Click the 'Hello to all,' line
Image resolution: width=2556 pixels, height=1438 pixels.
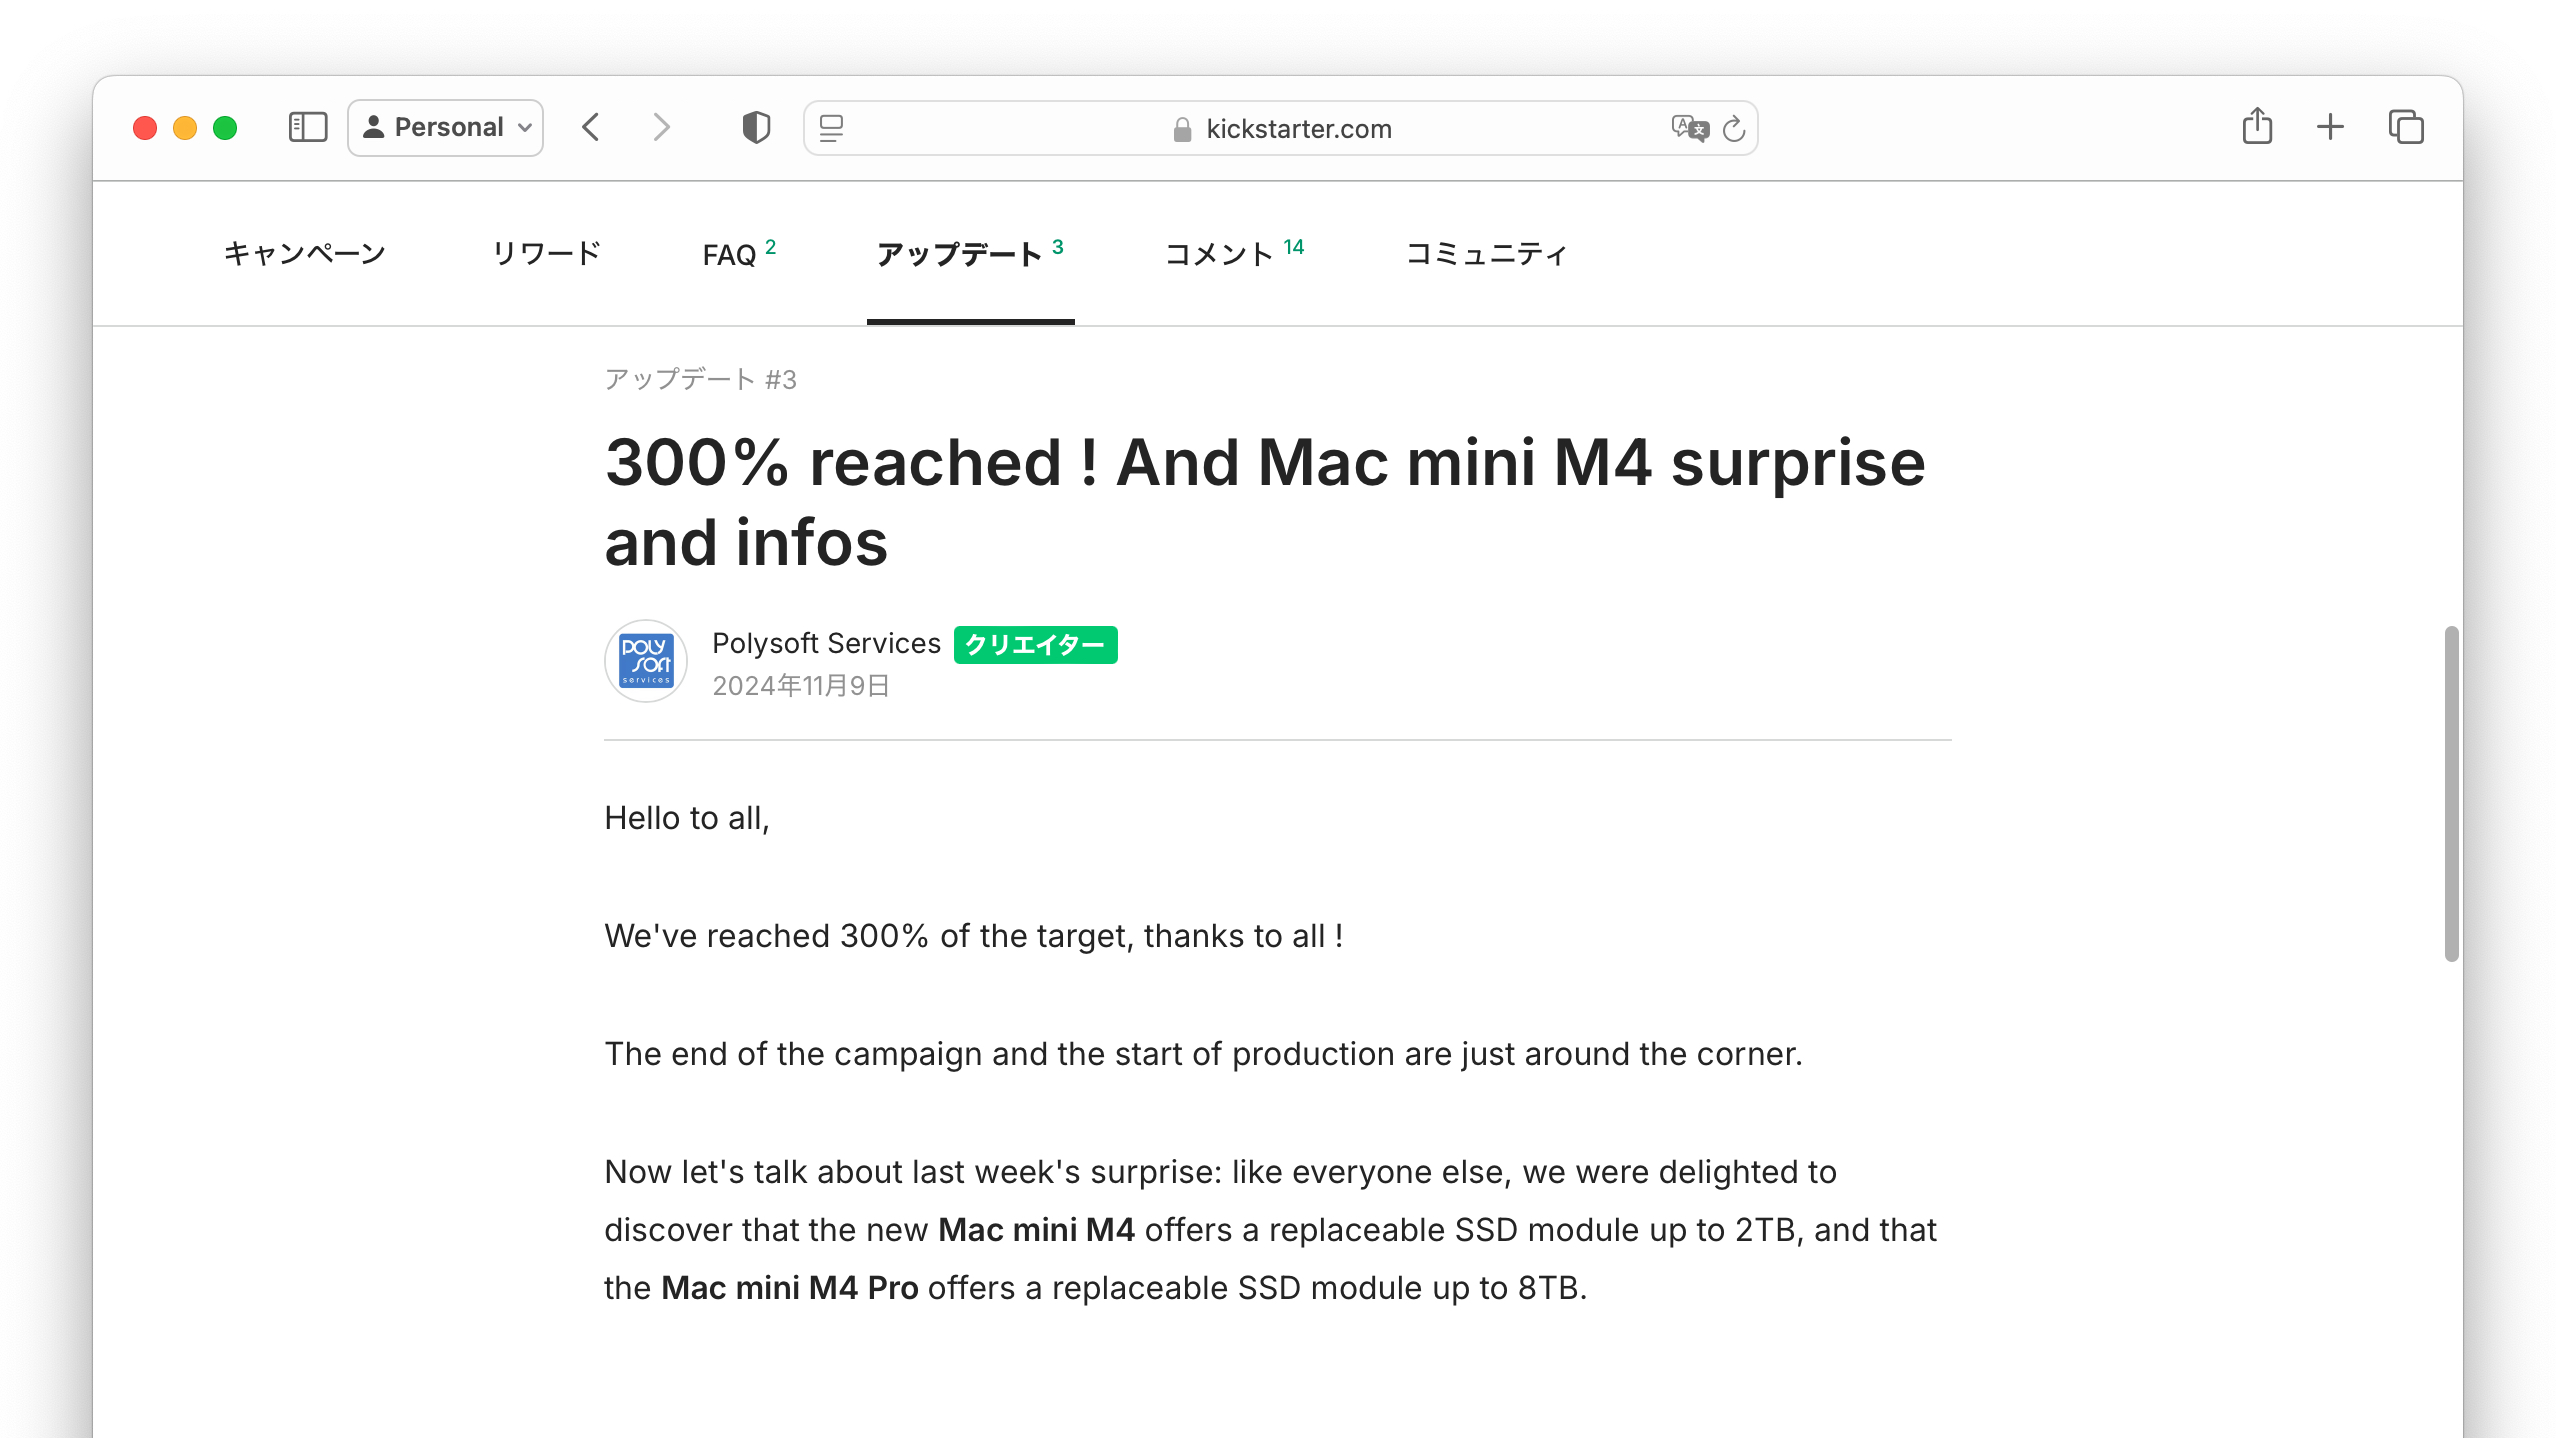coord(687,818)
